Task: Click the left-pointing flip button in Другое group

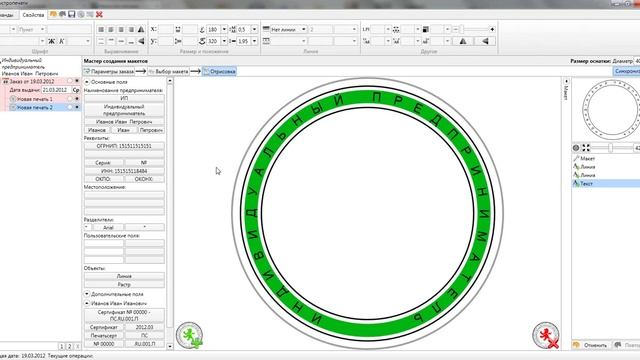Action: (485, 41)
